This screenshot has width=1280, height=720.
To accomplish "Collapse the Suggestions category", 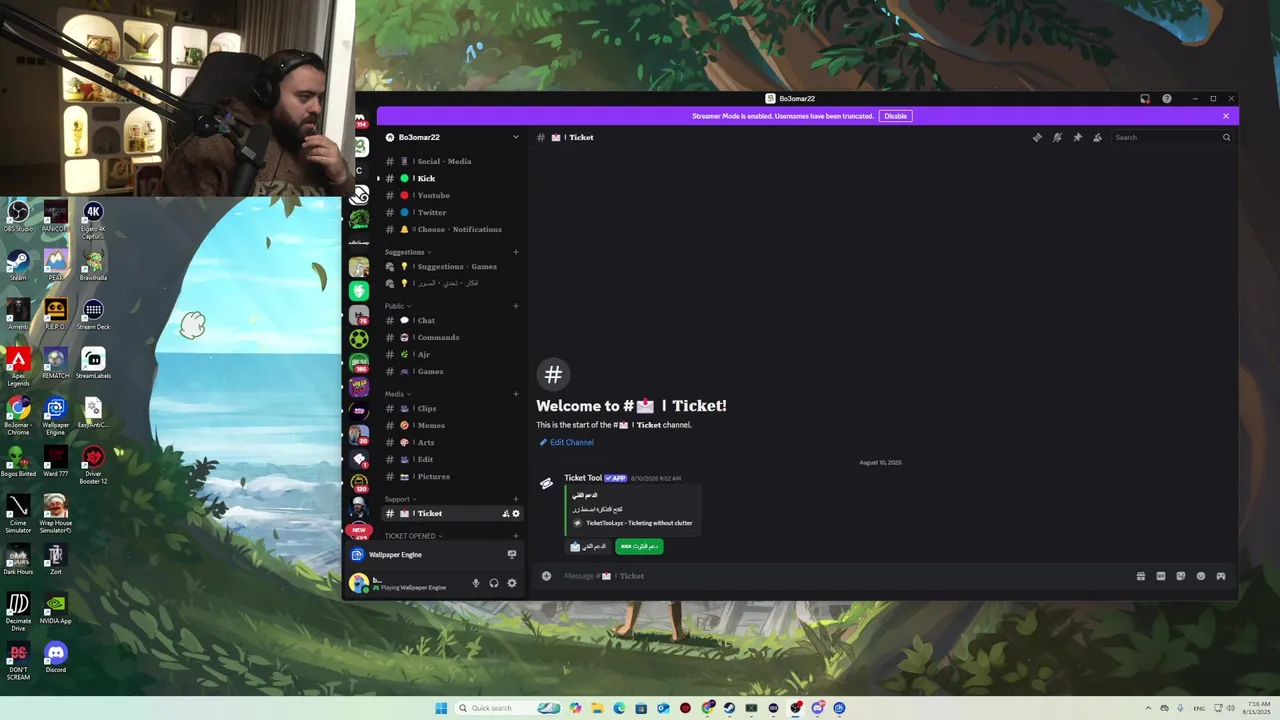I will click(x=408, y=252).
